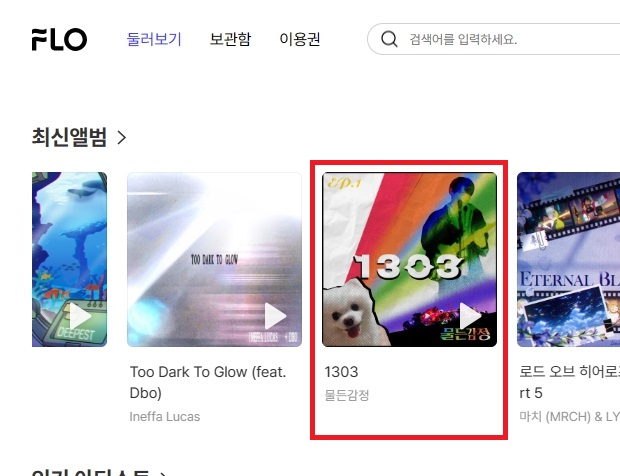Click the search magnifier icon
The width and height of the screenshot is (620, 476).
pos(389,39)
